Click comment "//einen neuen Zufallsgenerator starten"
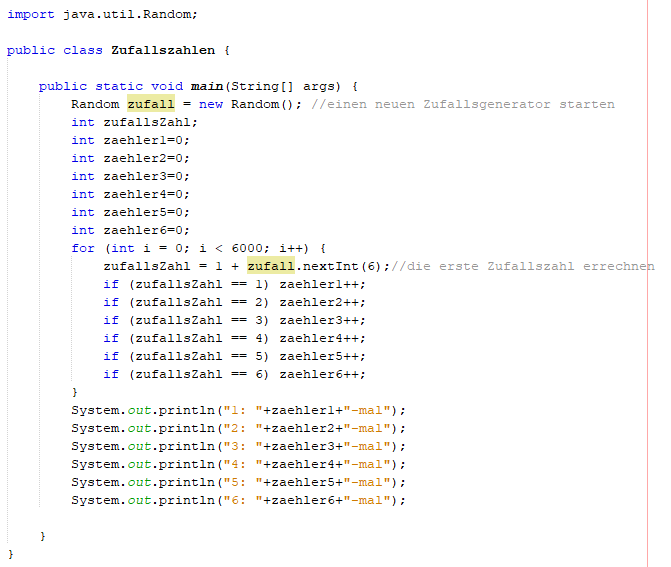 [463, 104]
